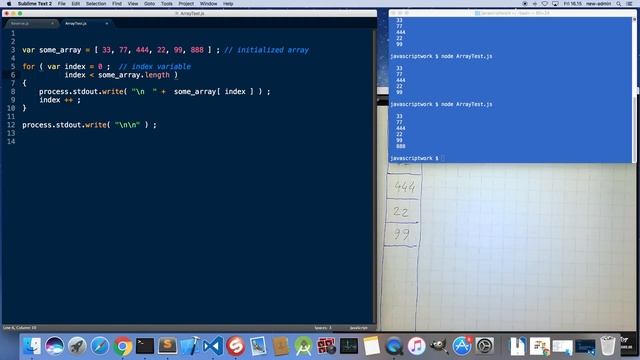Open the Help menu

tap(228, 4)
